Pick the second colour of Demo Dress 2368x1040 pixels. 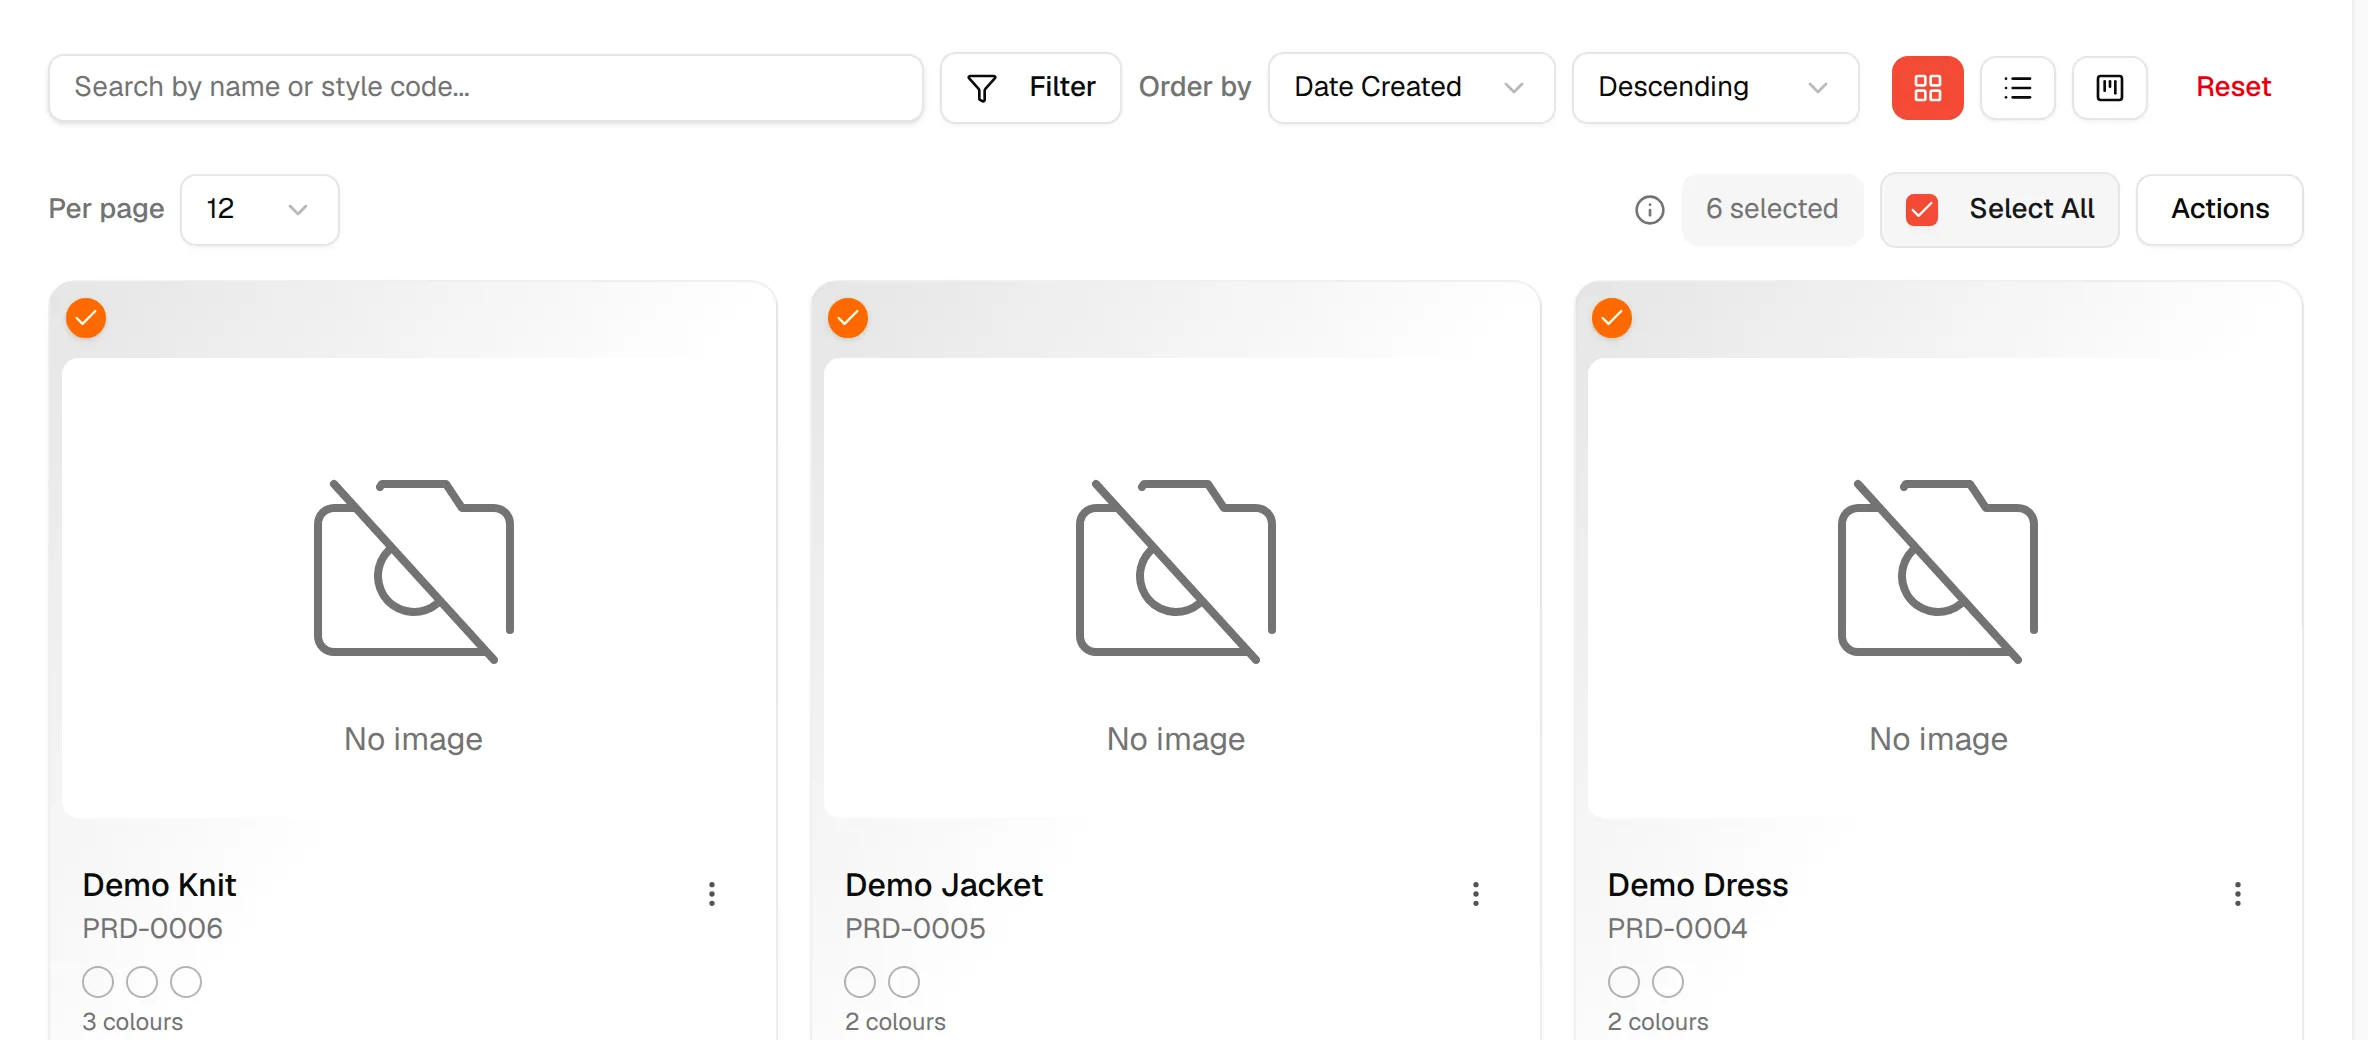click(1668, 982)
